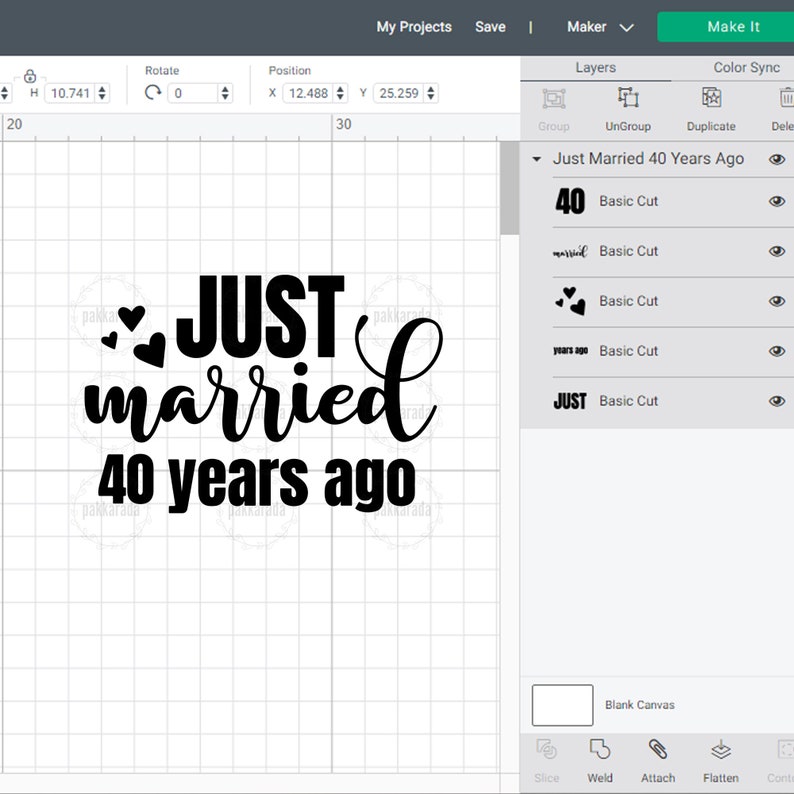
Task: Hide the '40' Basic Cut layer
Action: [777, 201]
